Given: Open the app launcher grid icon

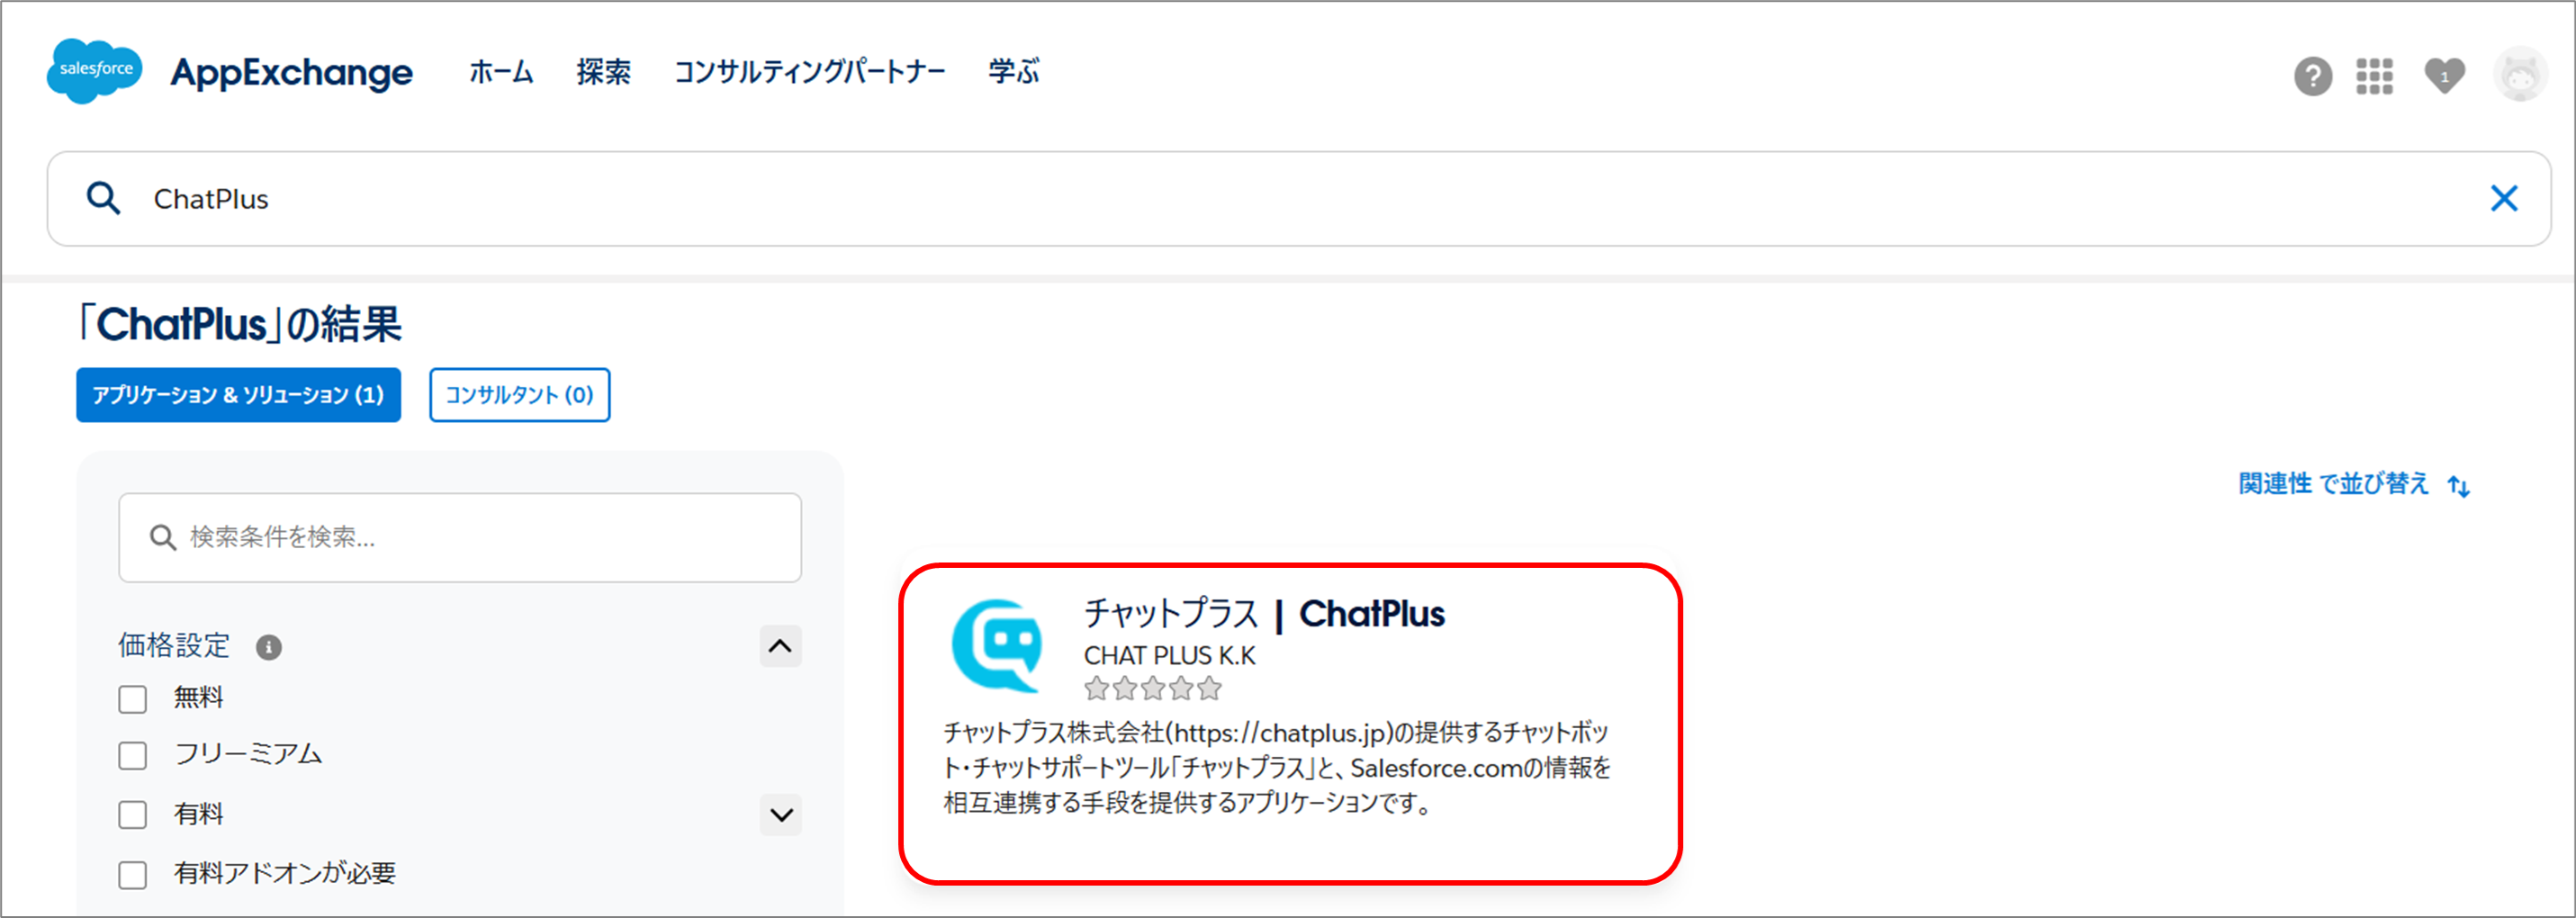Looking at the screenshot, I should click(2374, 76).
